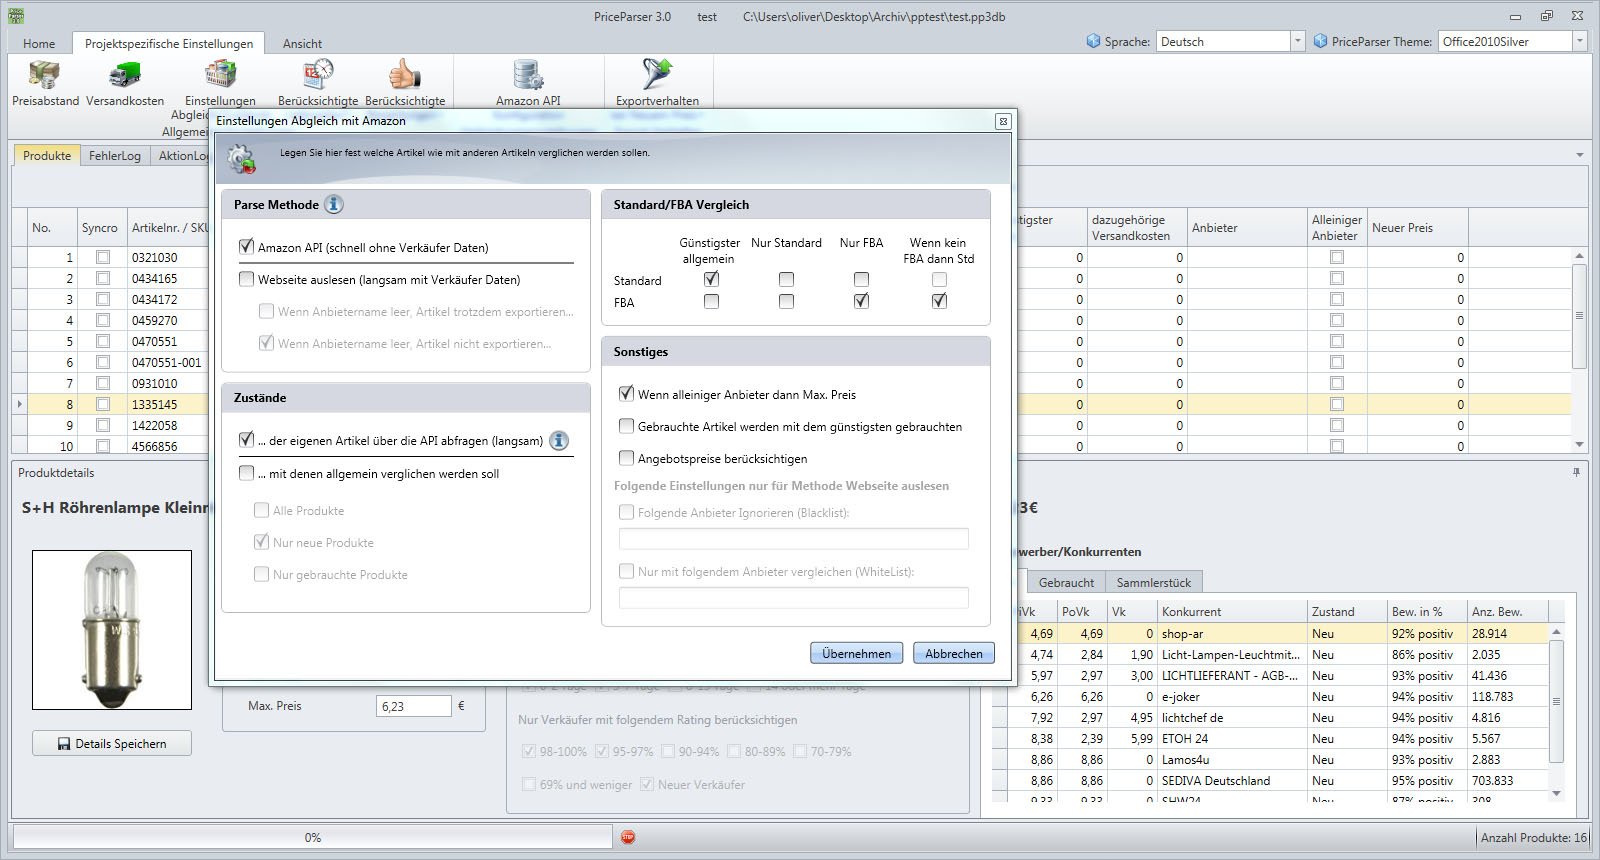Screen dimensions: 1600x860
Task: Tick Standard row Nur FBA checkbox
Action: 861,279
